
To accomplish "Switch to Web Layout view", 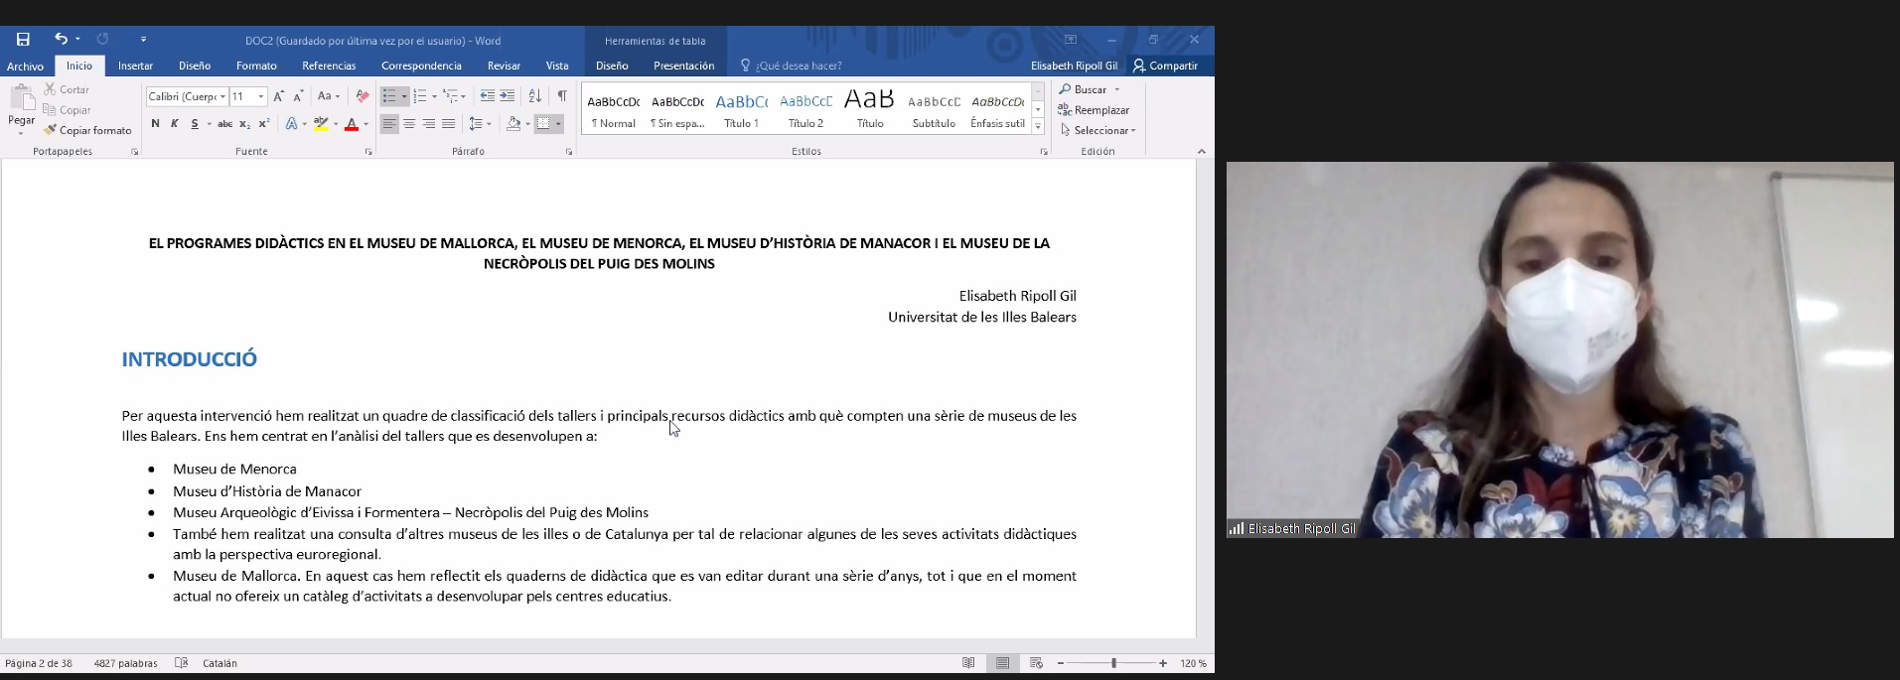I will point(1036,663).
